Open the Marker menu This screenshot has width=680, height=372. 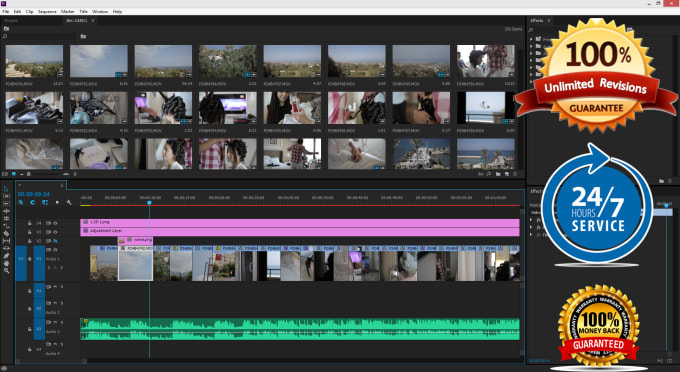(67, 12)
